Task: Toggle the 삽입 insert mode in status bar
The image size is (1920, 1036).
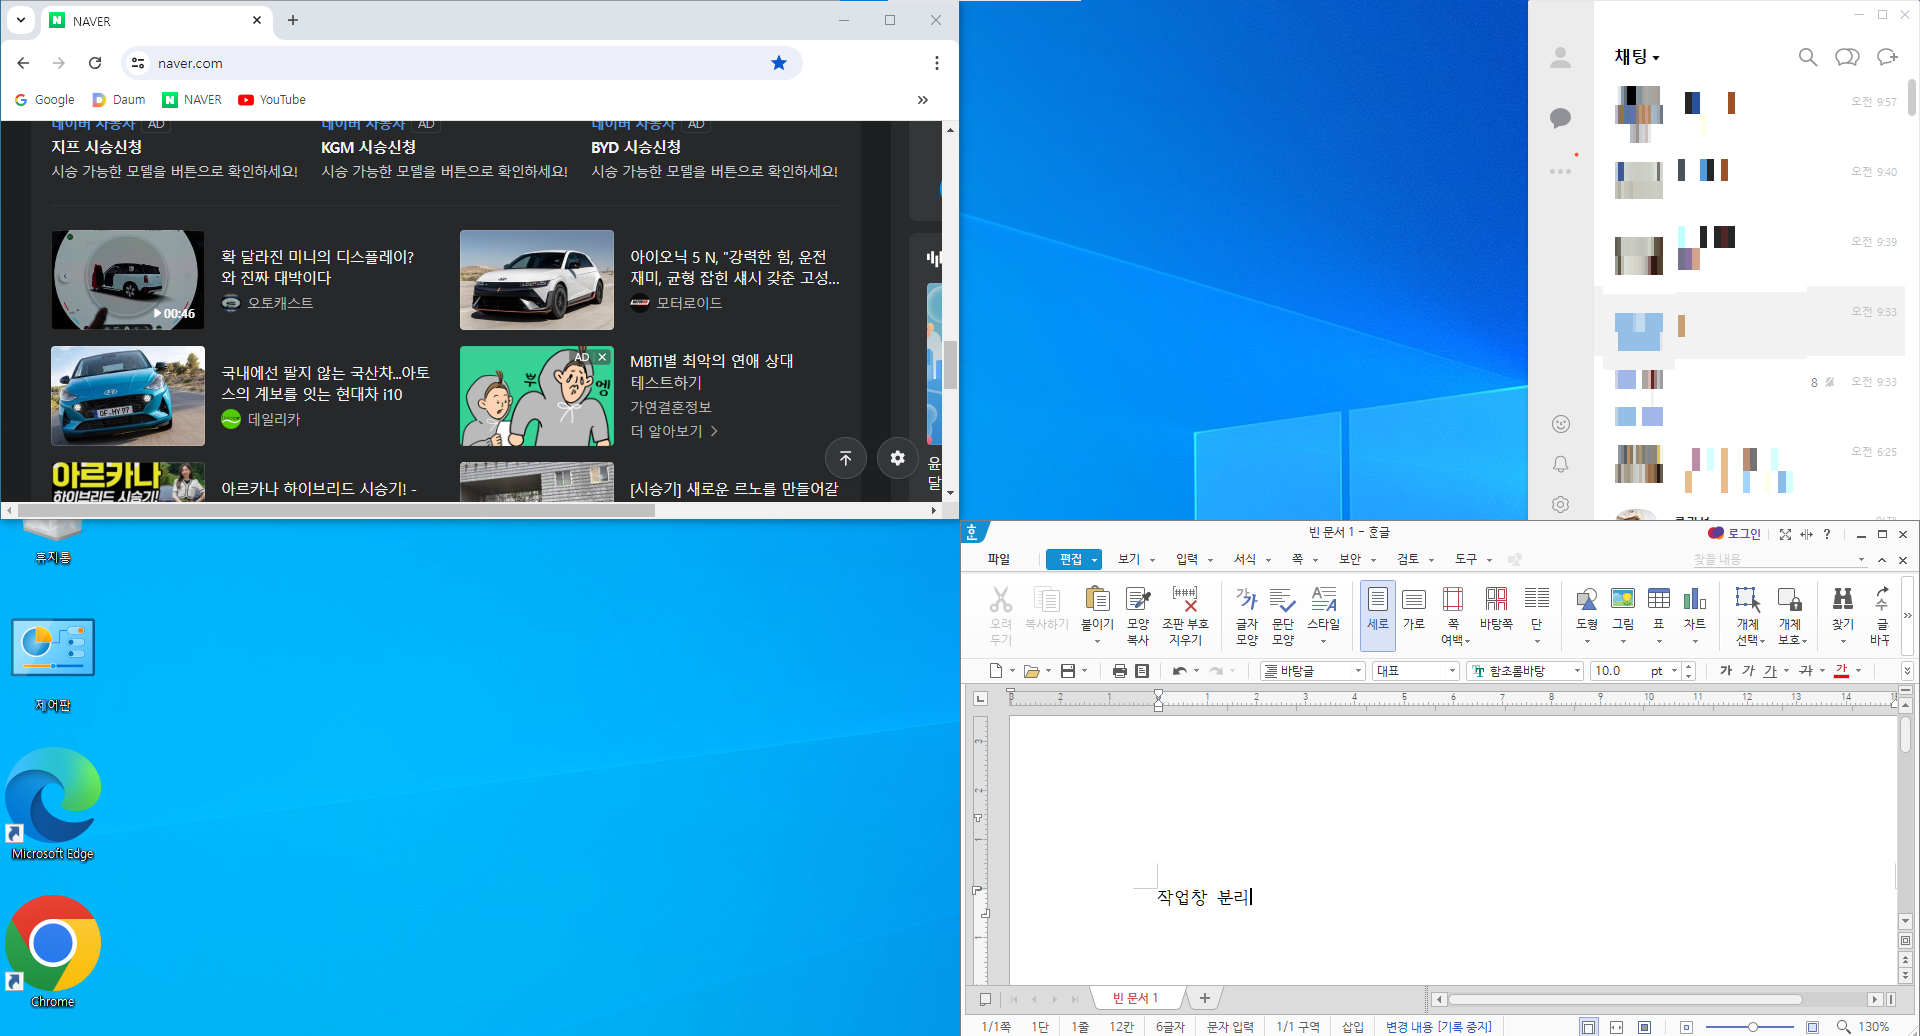Action: (1352, 1027)
